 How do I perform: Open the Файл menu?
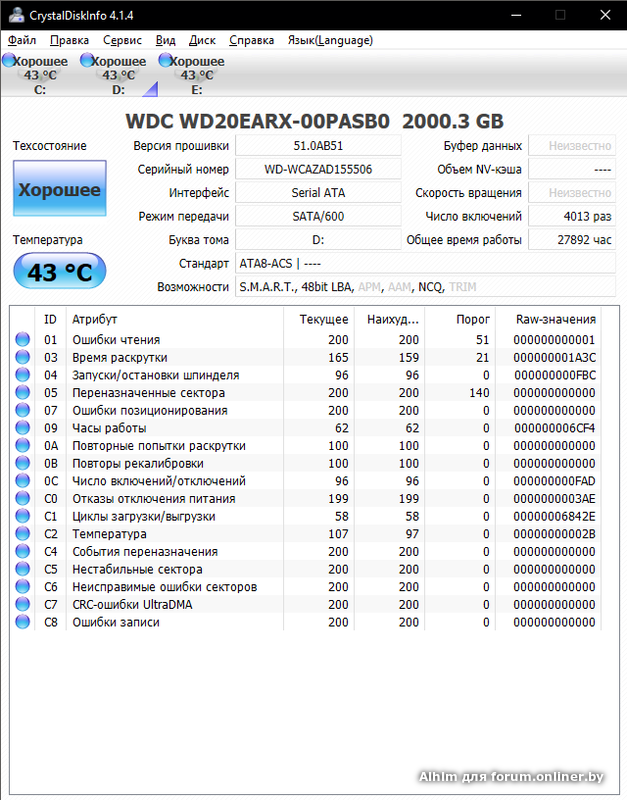(x=22, y=40)
